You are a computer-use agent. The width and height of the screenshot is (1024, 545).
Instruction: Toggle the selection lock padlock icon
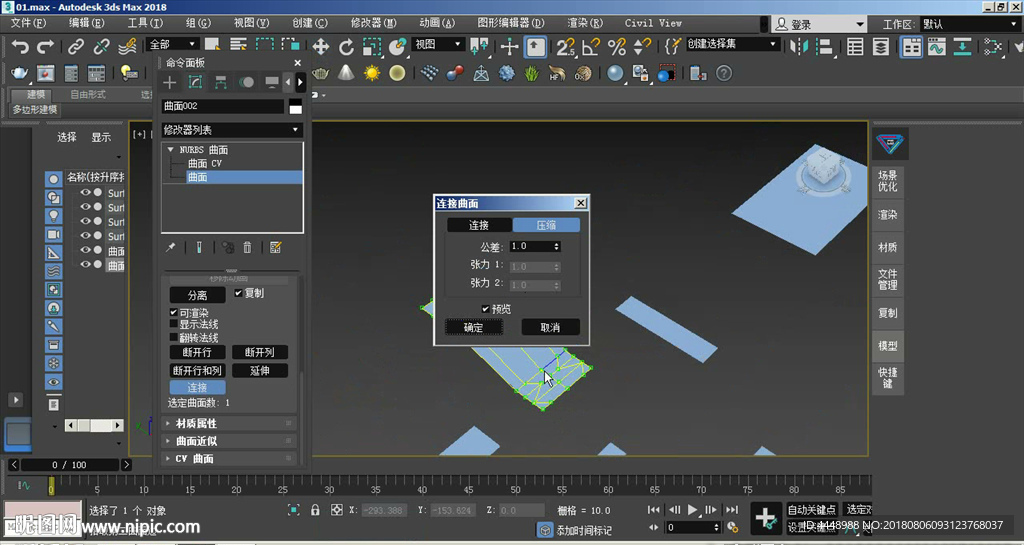point(315,510)
